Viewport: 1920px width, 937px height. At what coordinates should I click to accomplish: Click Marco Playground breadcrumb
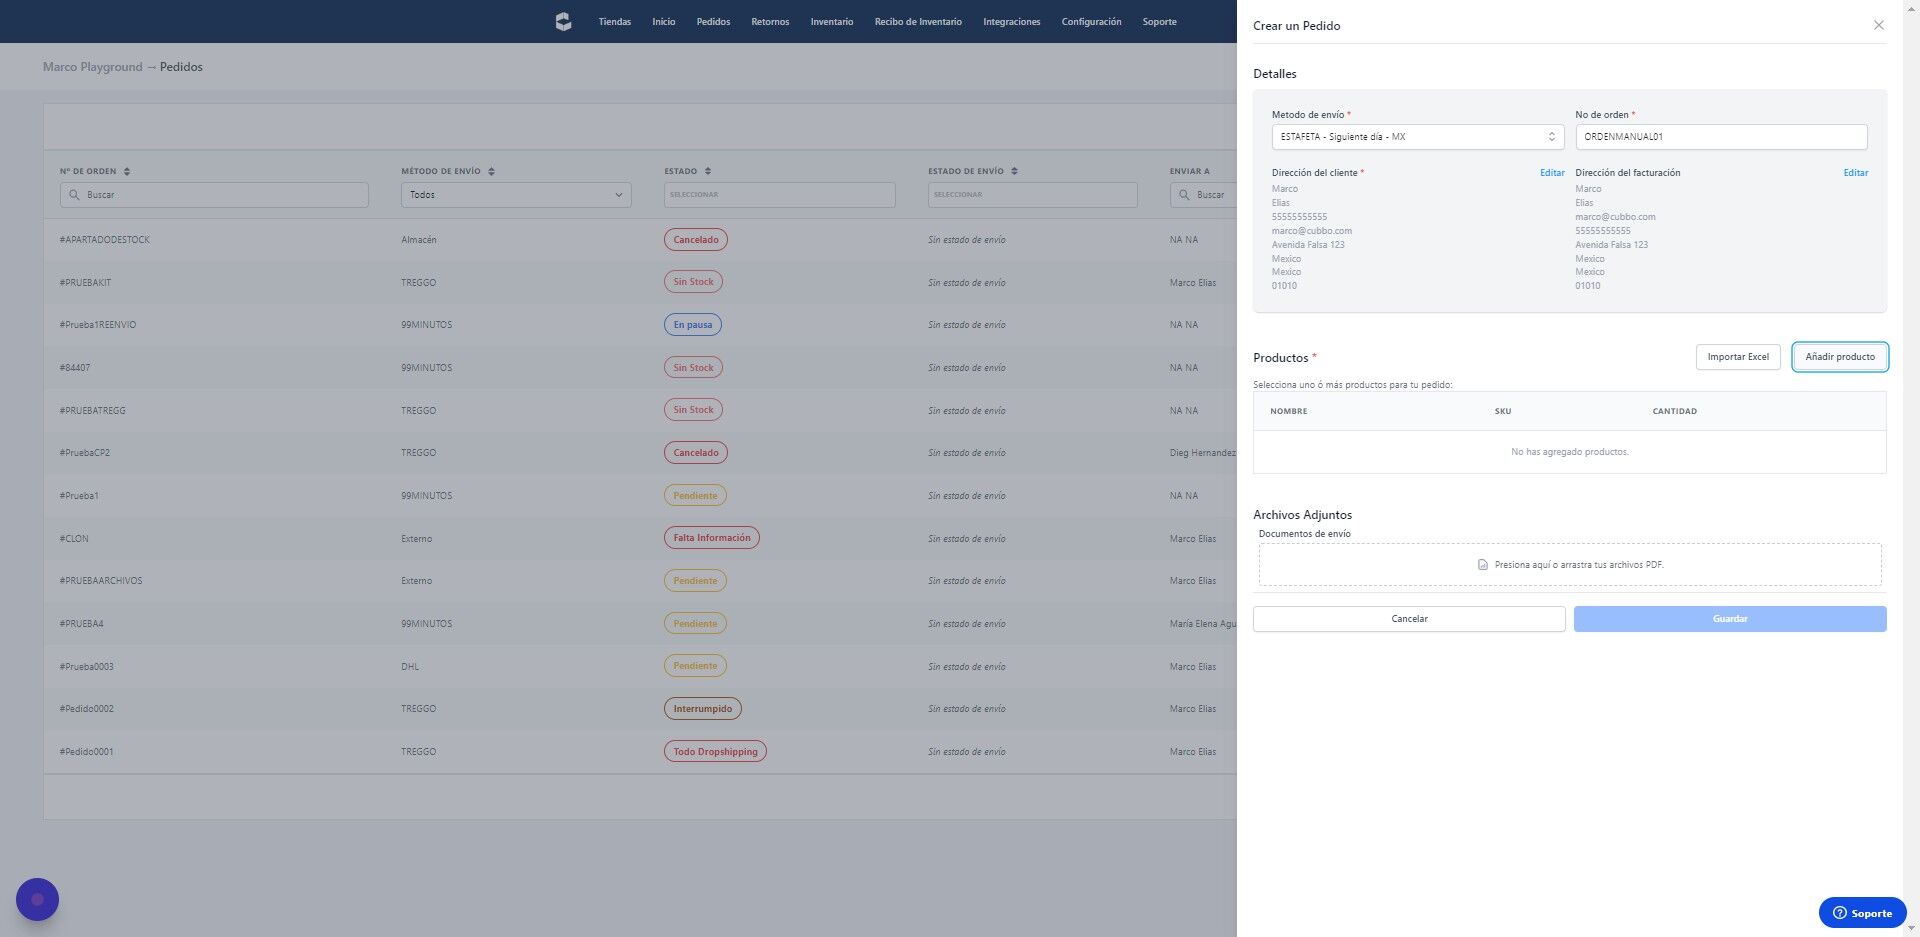click(x=92, y=67)
